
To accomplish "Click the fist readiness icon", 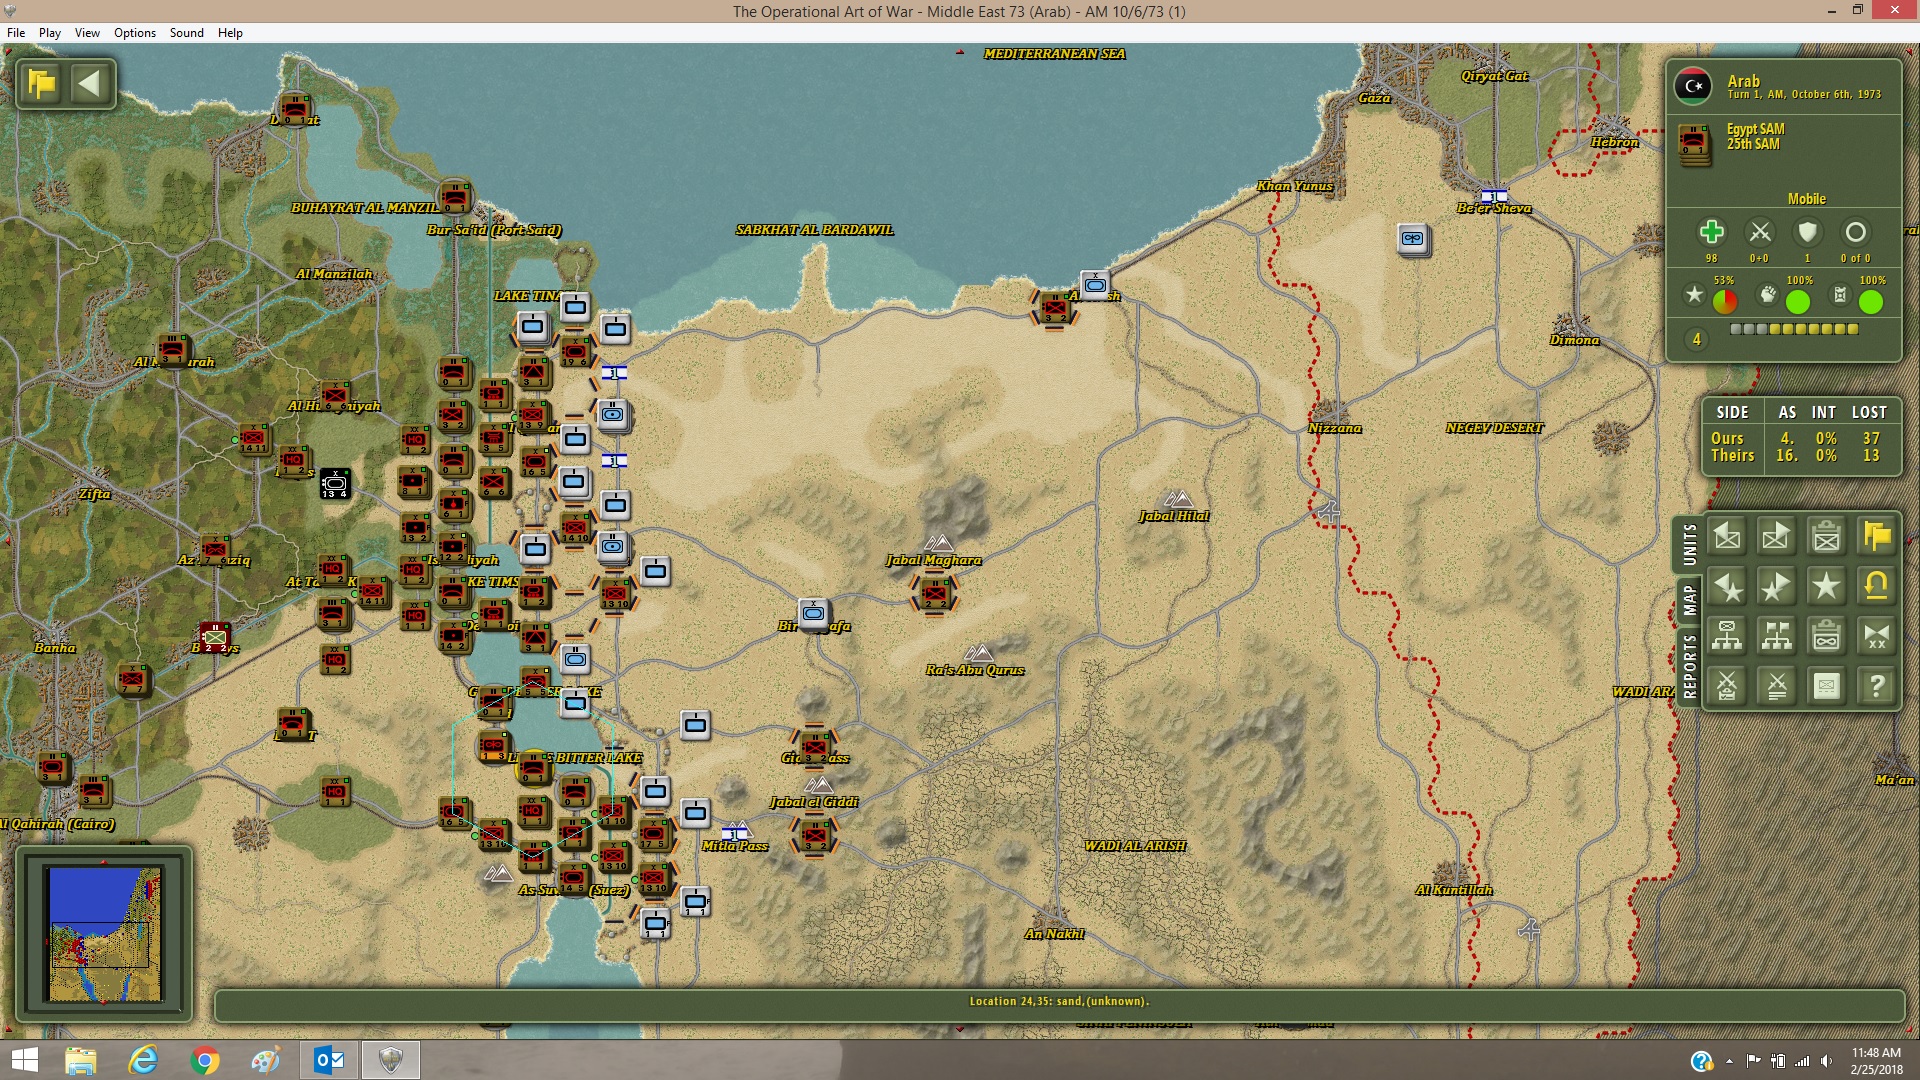I will pos(1768,295).
